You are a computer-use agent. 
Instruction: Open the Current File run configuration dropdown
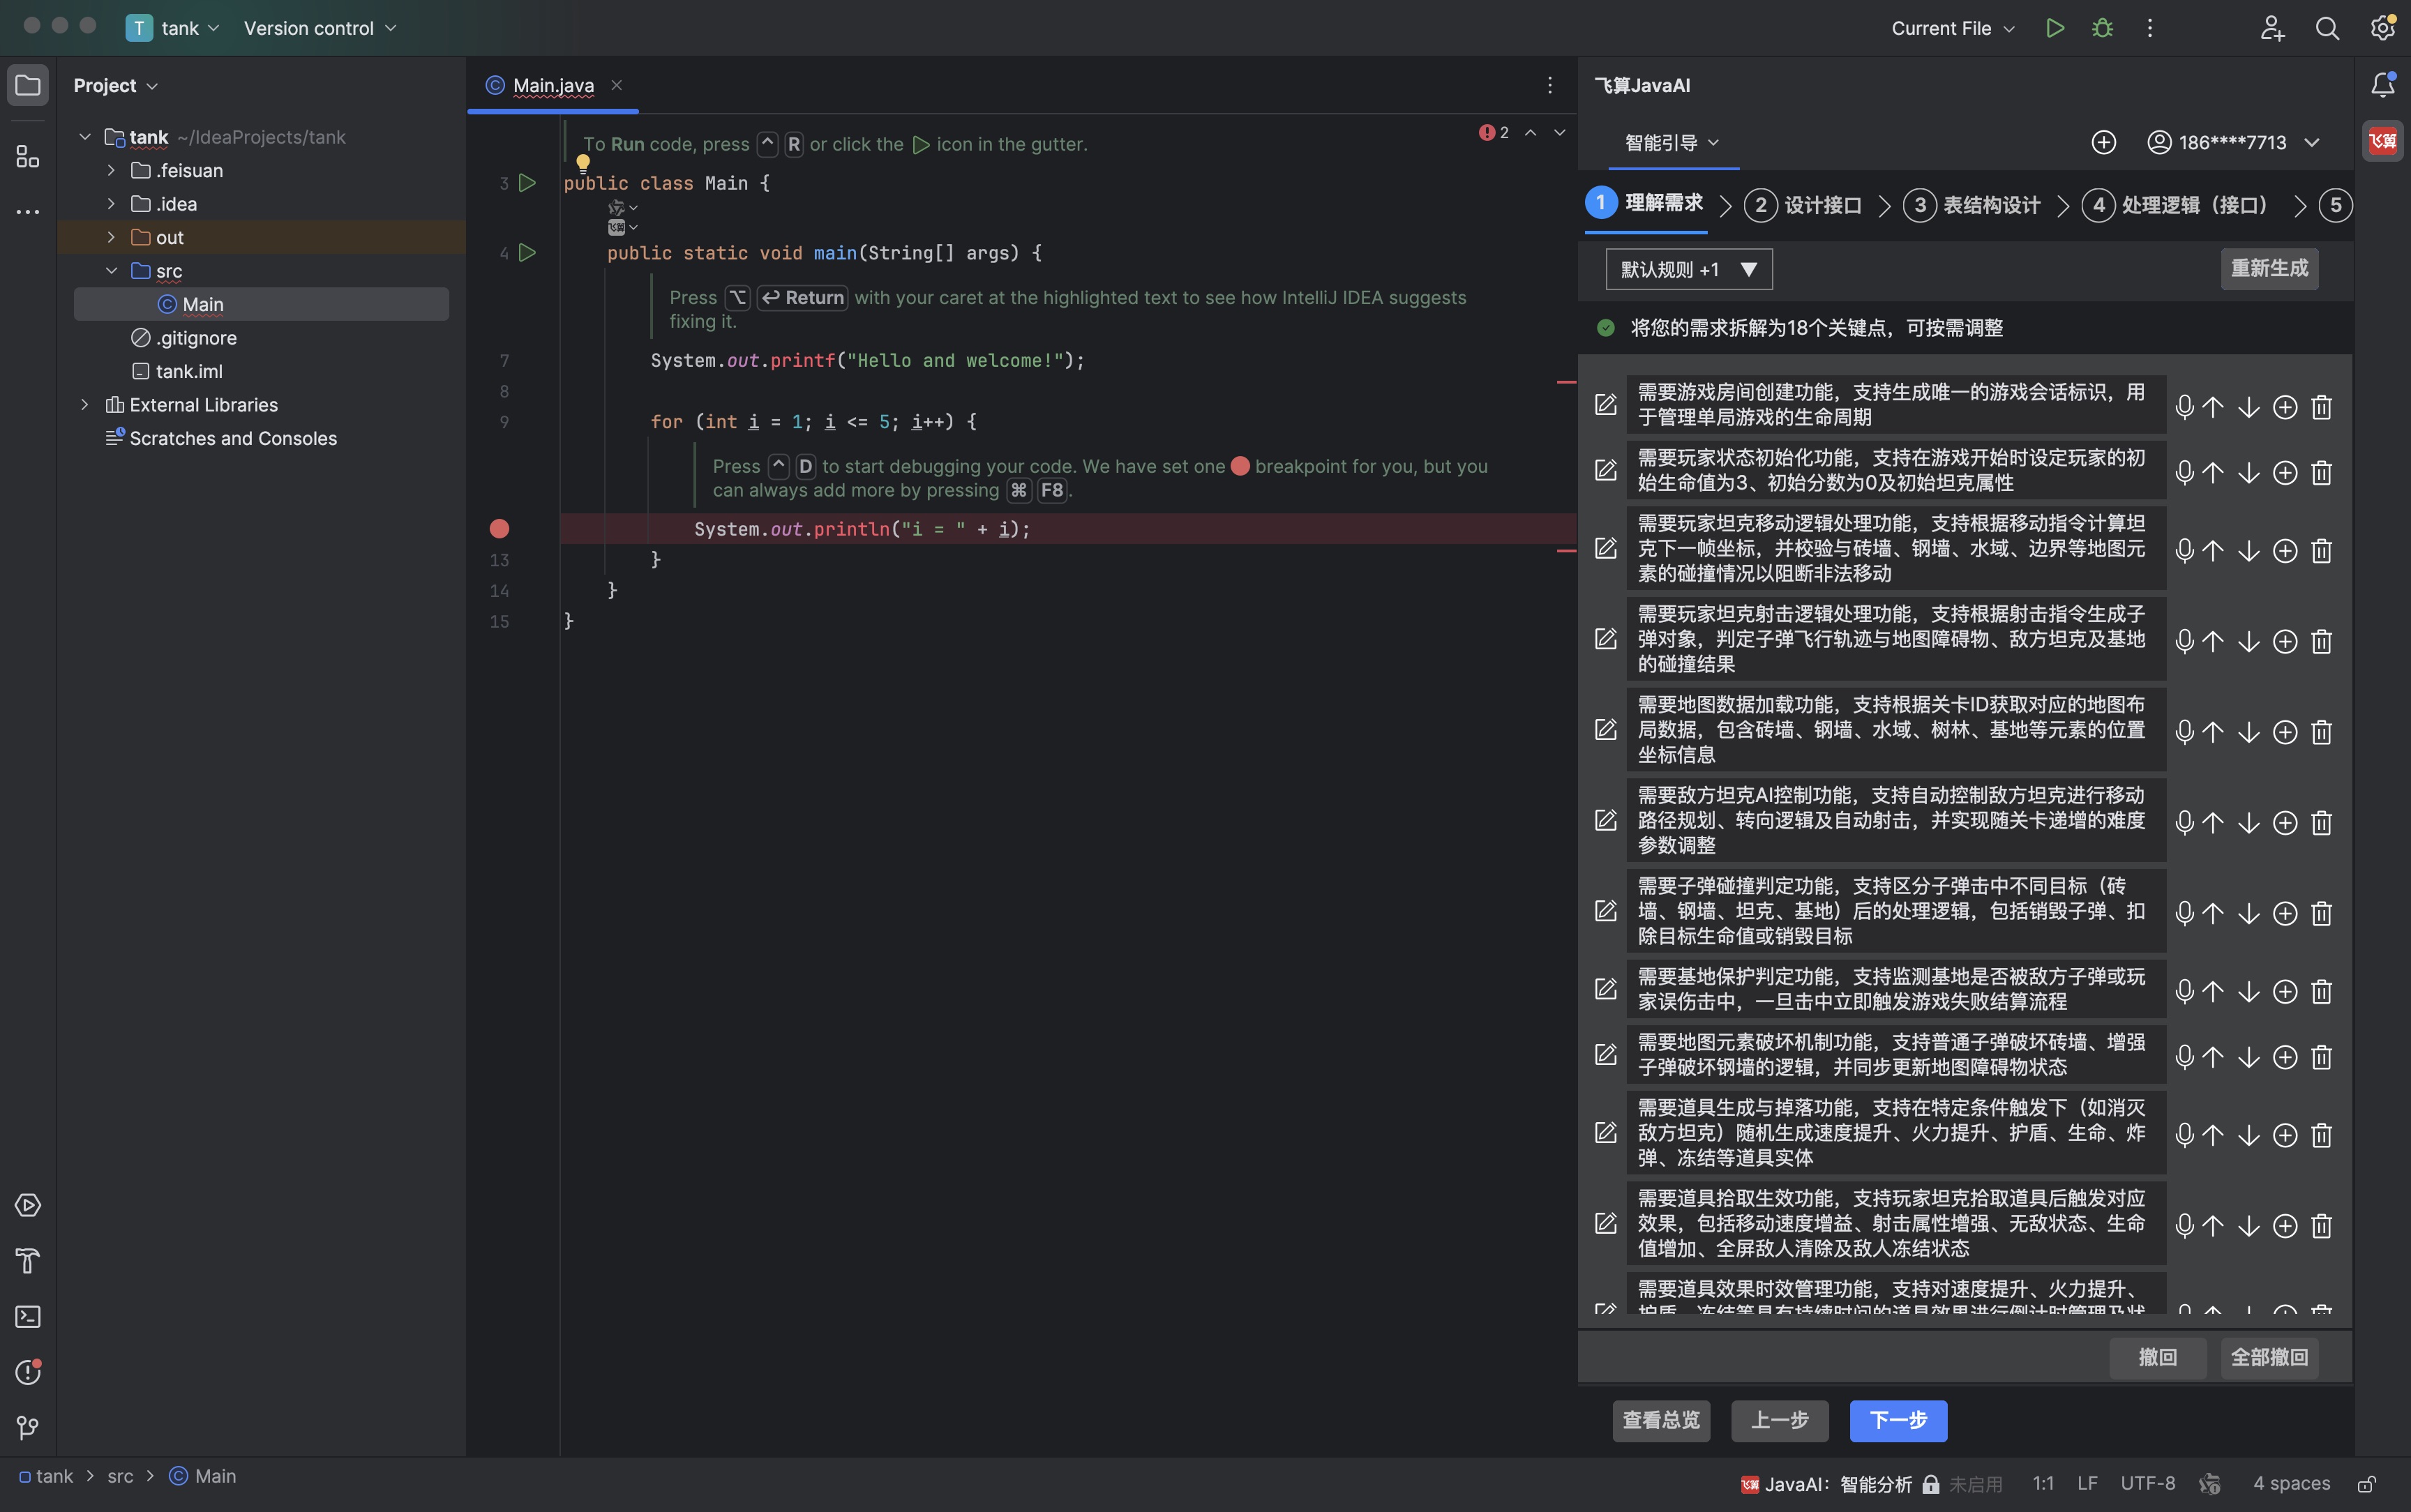[x=1952, y=28]
